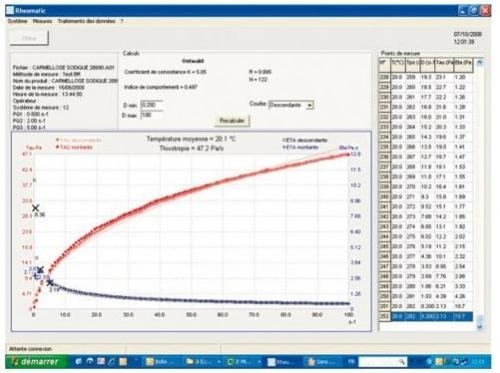Open the green grouped taskbar button
Screen dimensions: 500x373
pos(244,361)
